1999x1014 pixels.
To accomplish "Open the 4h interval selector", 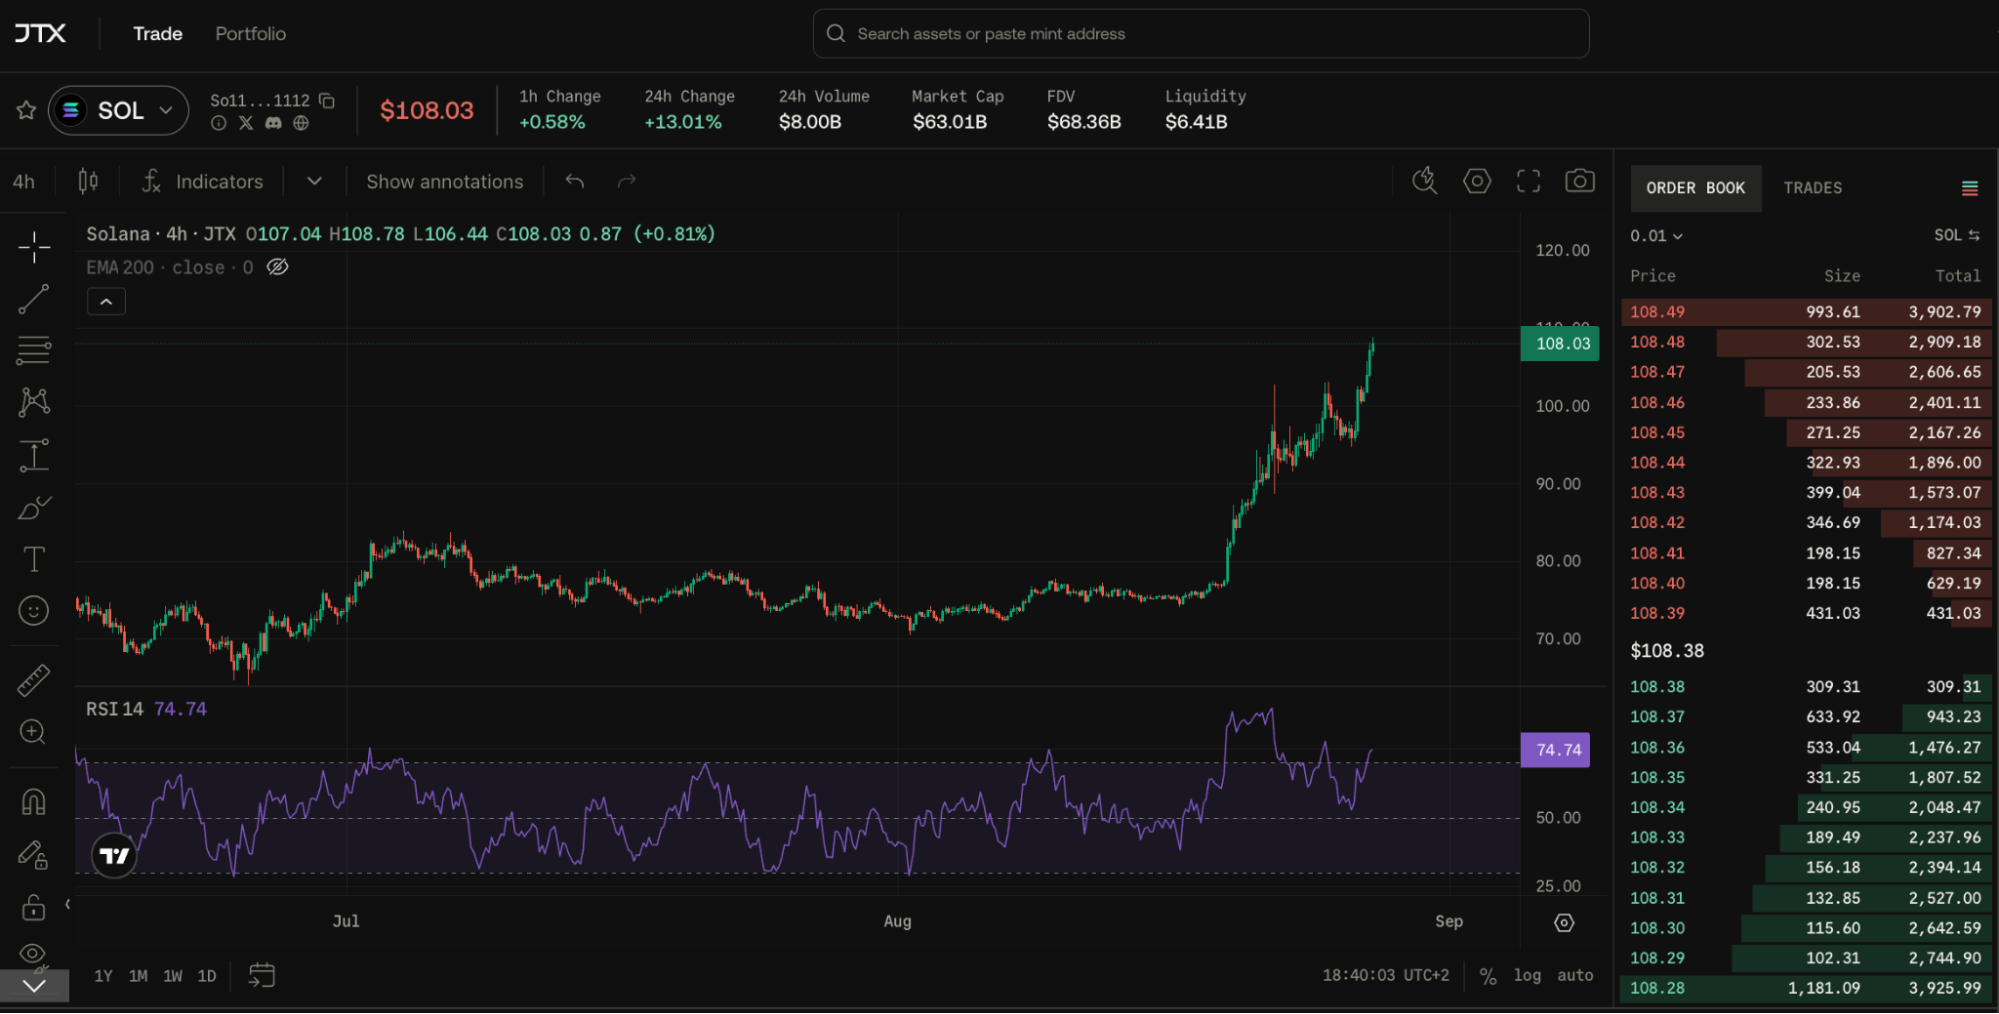I will [23, 181].
